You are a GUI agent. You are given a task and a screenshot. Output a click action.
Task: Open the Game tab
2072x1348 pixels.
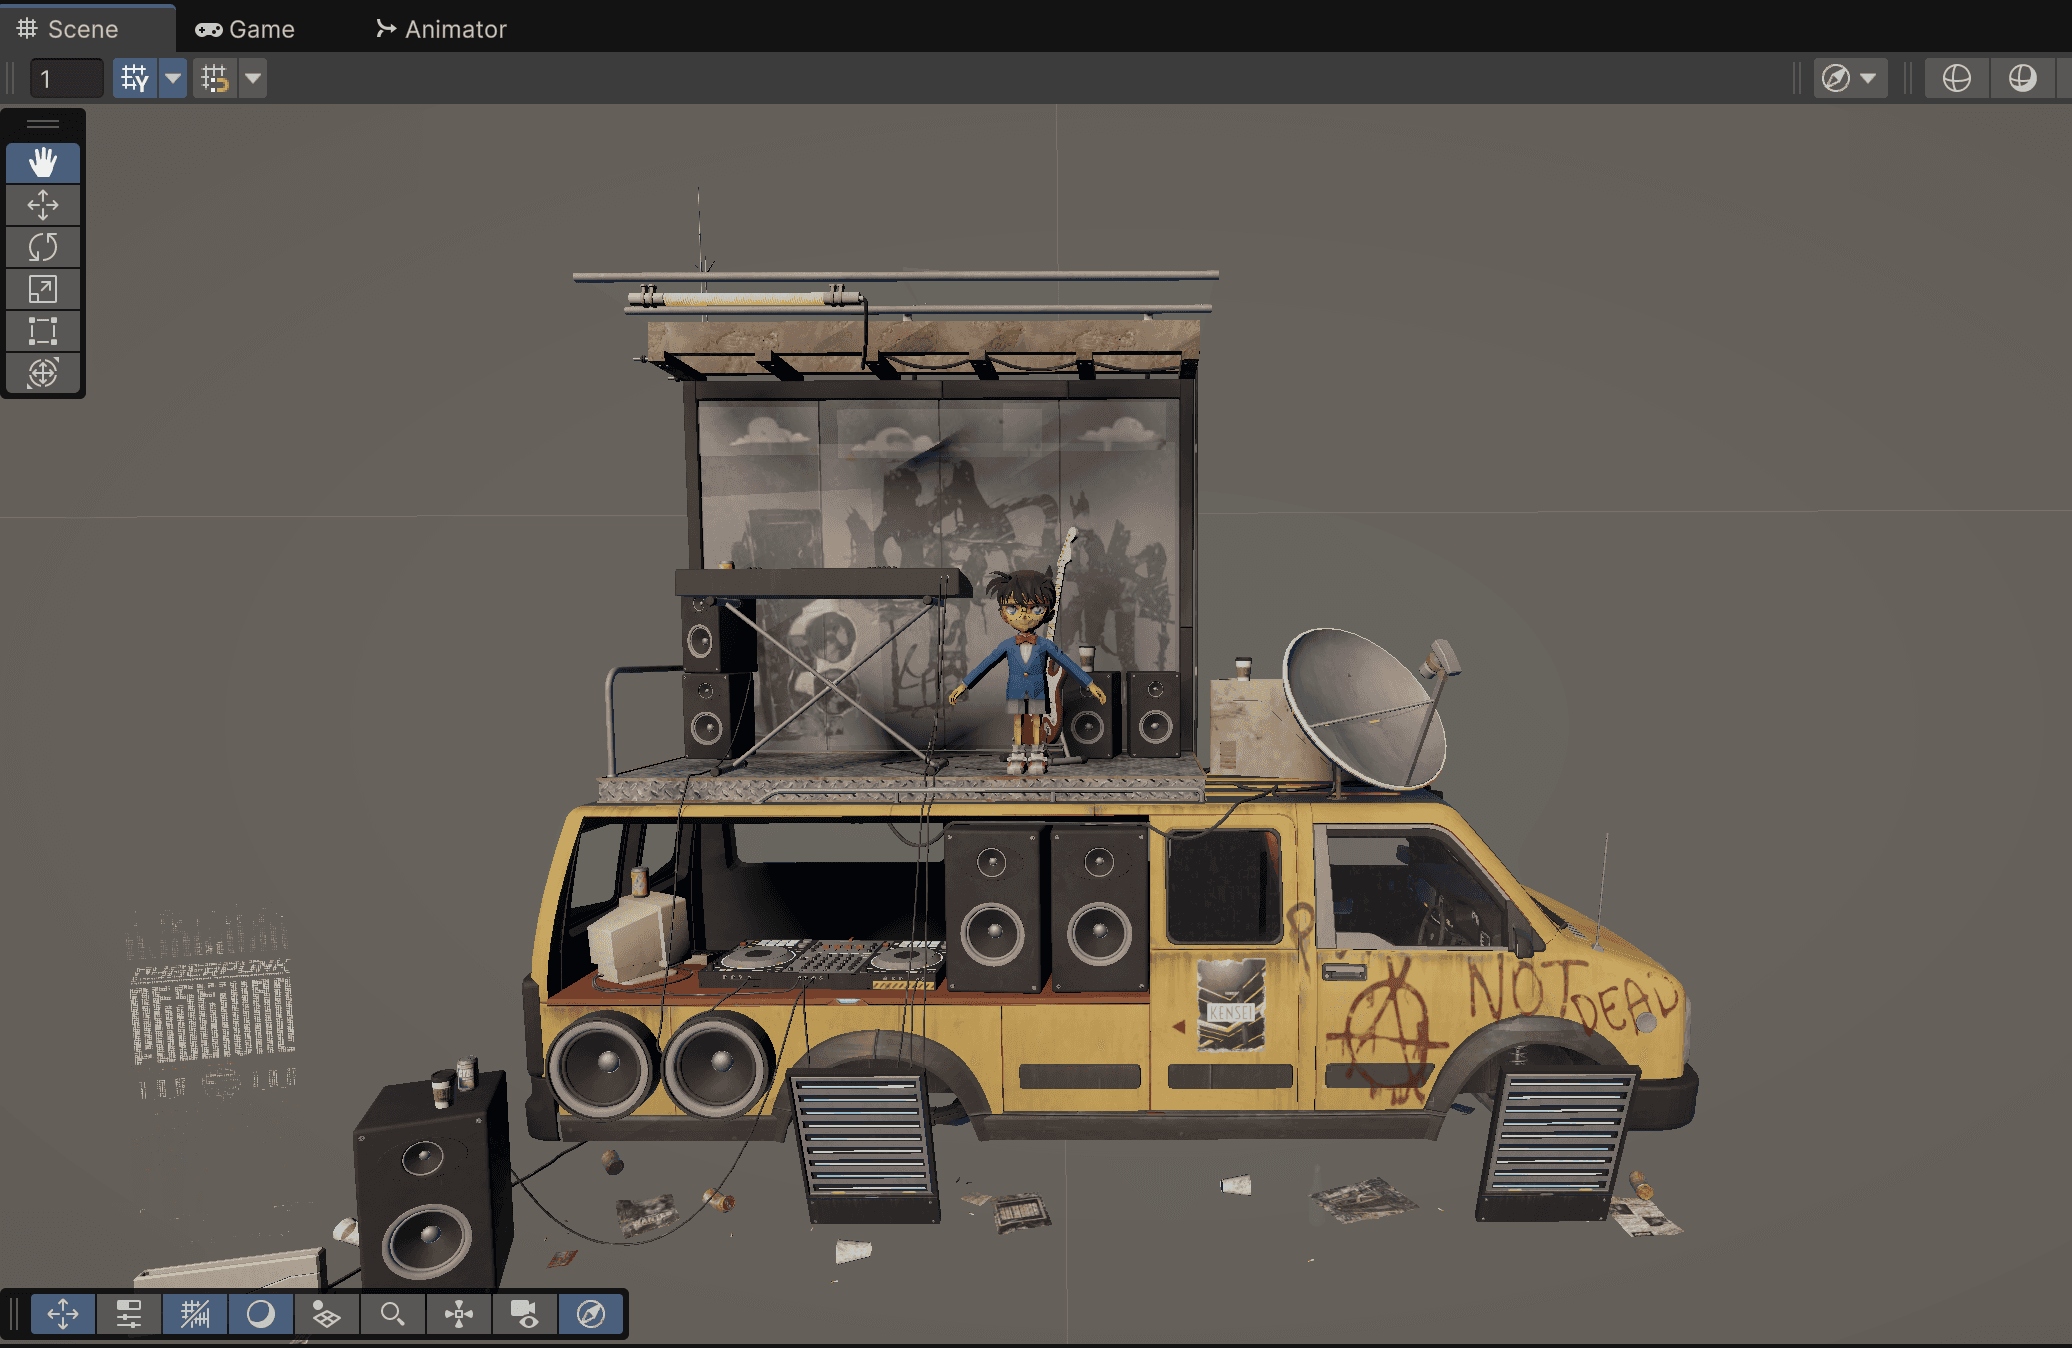(x=245, y=29)
